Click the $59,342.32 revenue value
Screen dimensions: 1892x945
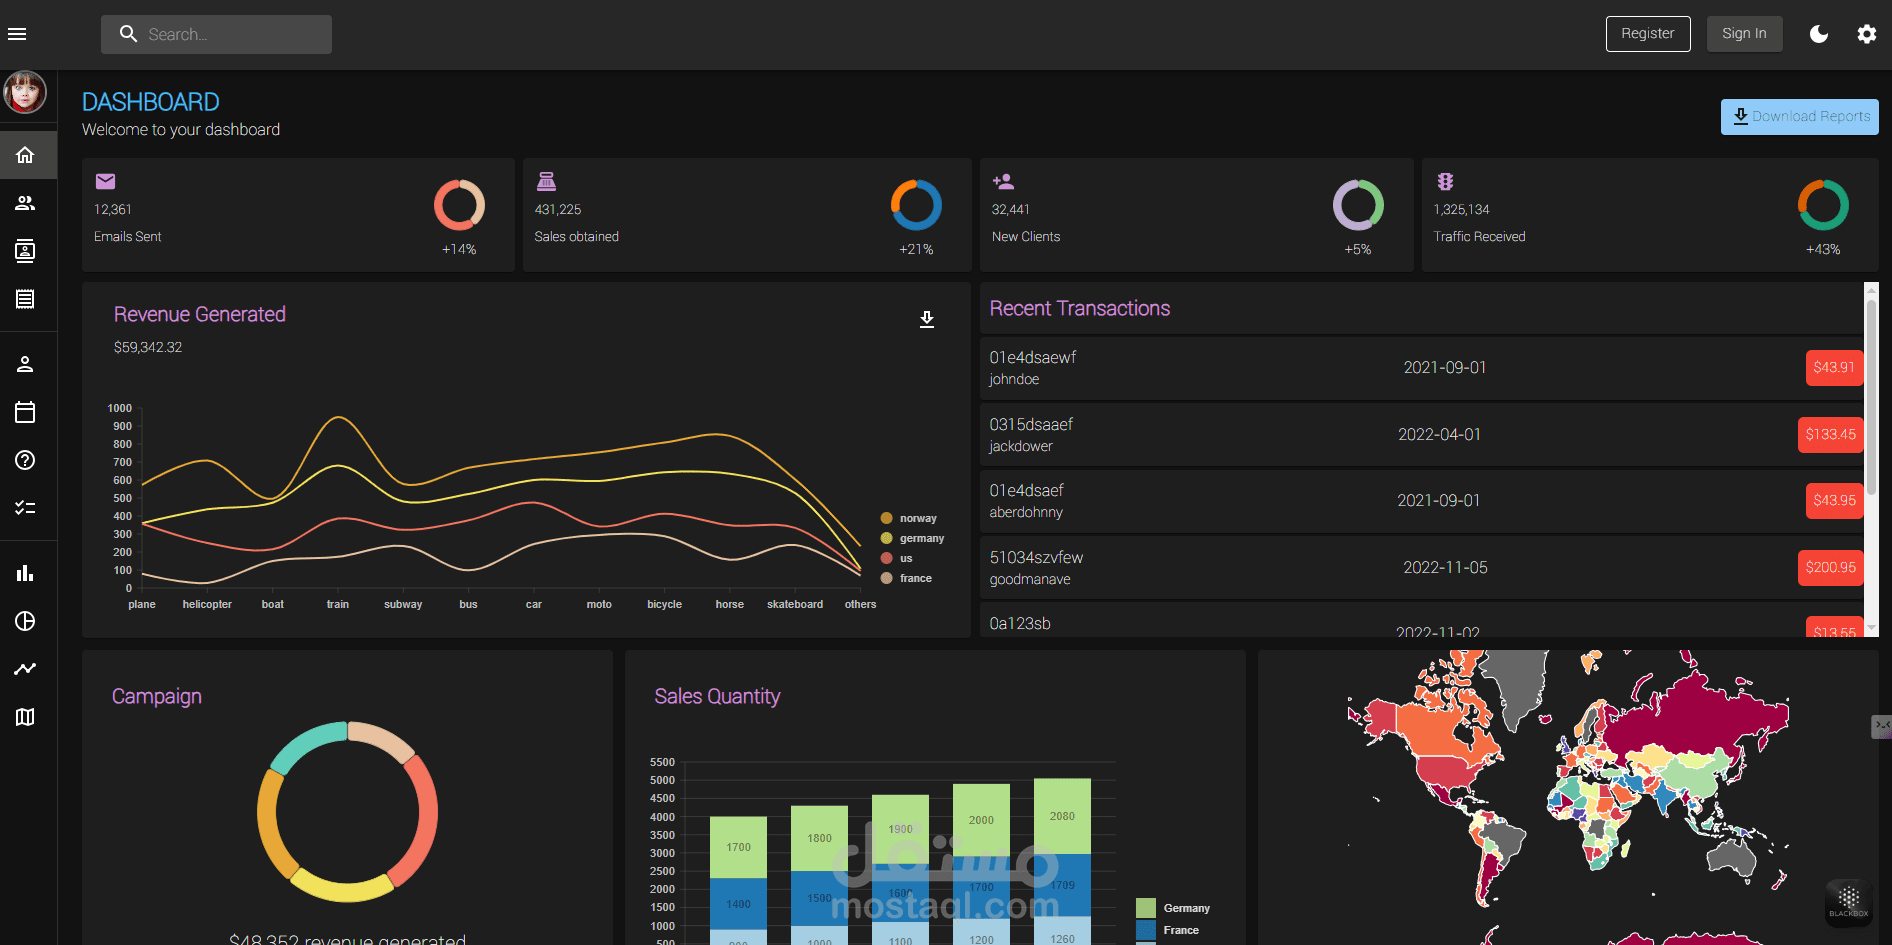148,347
